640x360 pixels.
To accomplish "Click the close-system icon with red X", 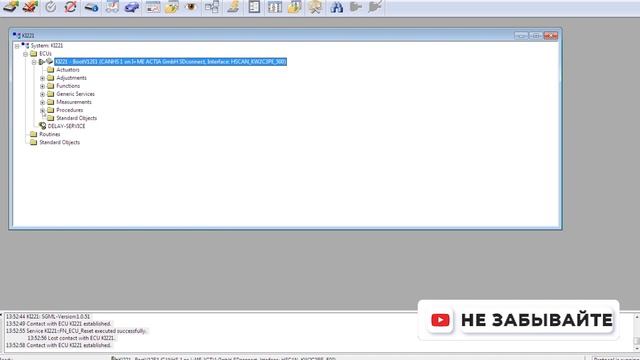I will [30, 7].
